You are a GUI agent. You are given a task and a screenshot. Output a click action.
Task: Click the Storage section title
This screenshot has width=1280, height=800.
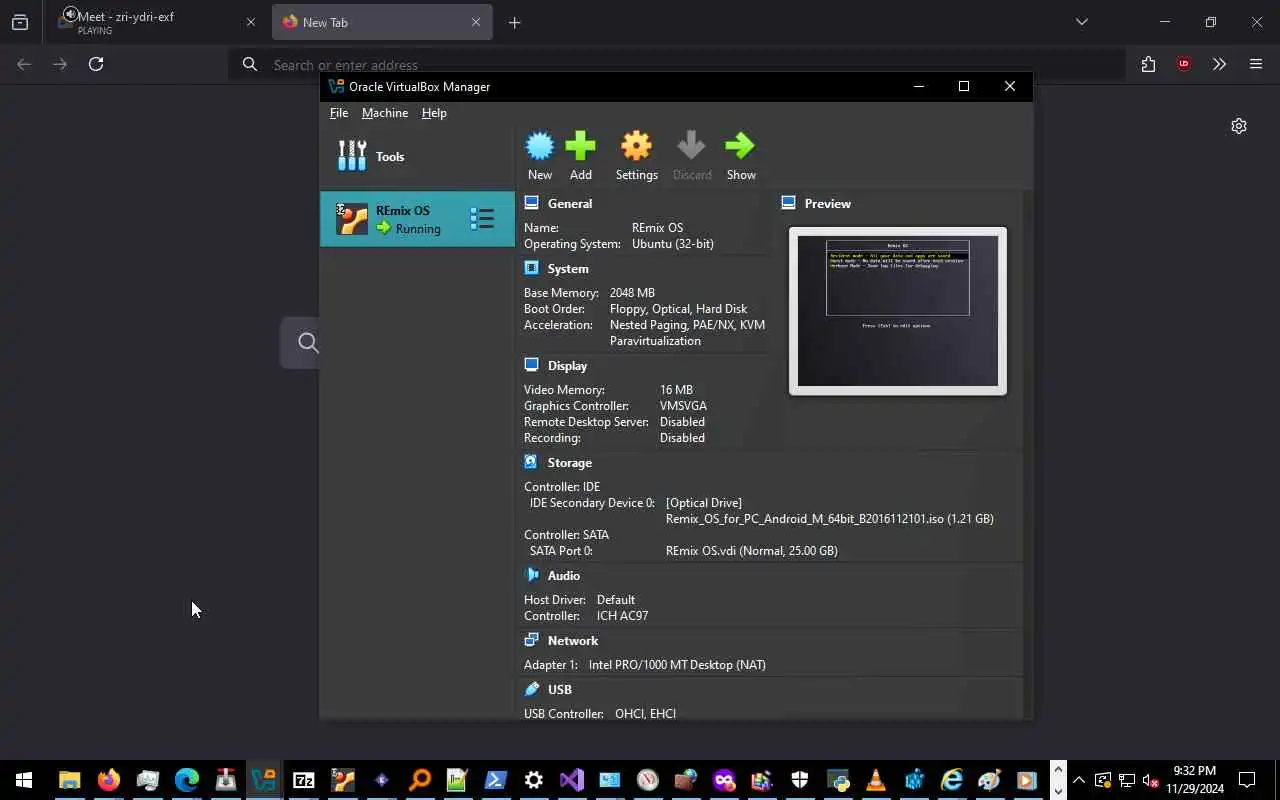pos(570,462)
